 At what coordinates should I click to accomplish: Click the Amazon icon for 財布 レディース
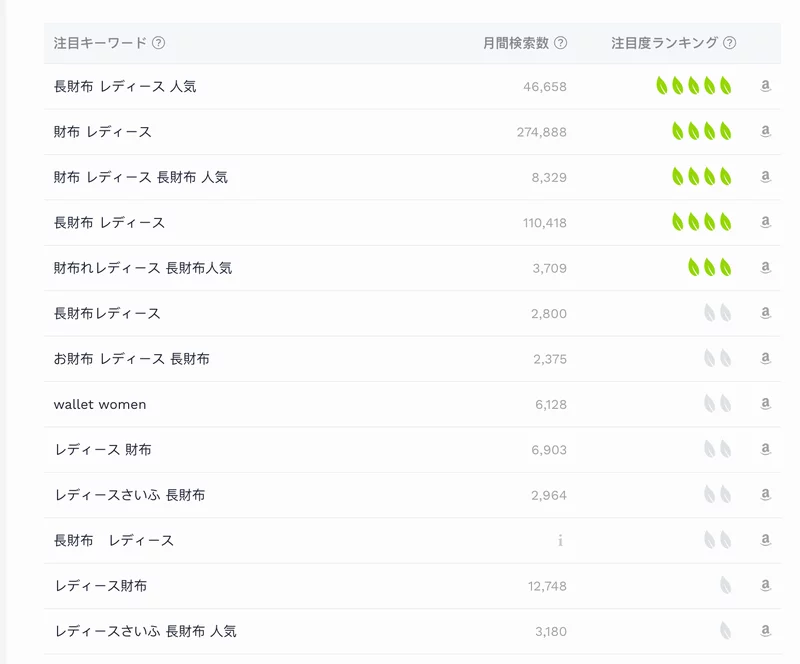click(x=766, y=131)
